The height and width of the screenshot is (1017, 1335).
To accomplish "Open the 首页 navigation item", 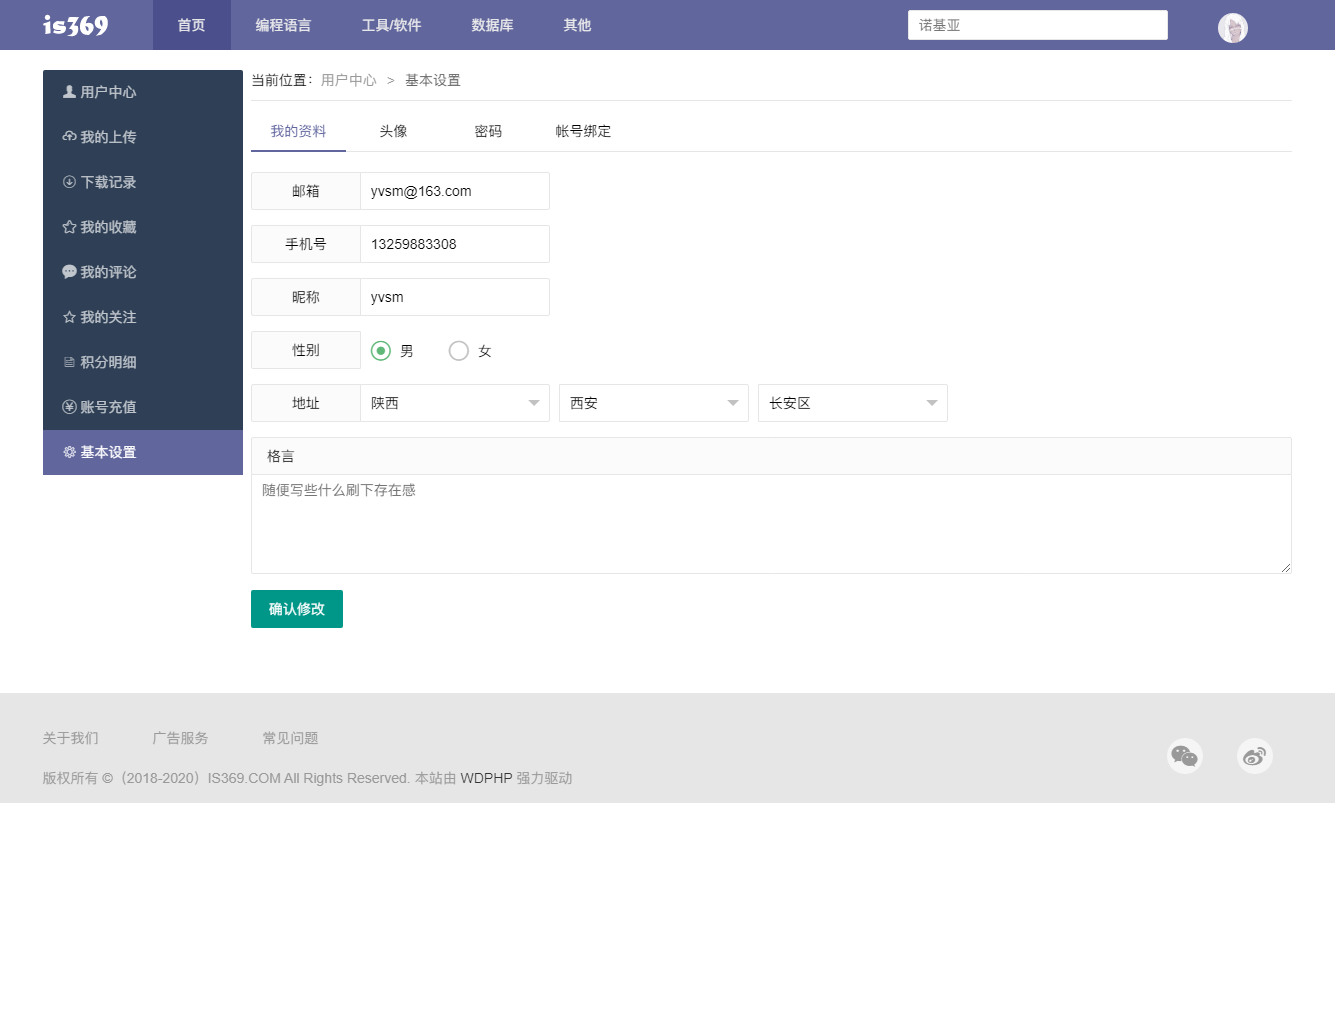I will 192,25.
